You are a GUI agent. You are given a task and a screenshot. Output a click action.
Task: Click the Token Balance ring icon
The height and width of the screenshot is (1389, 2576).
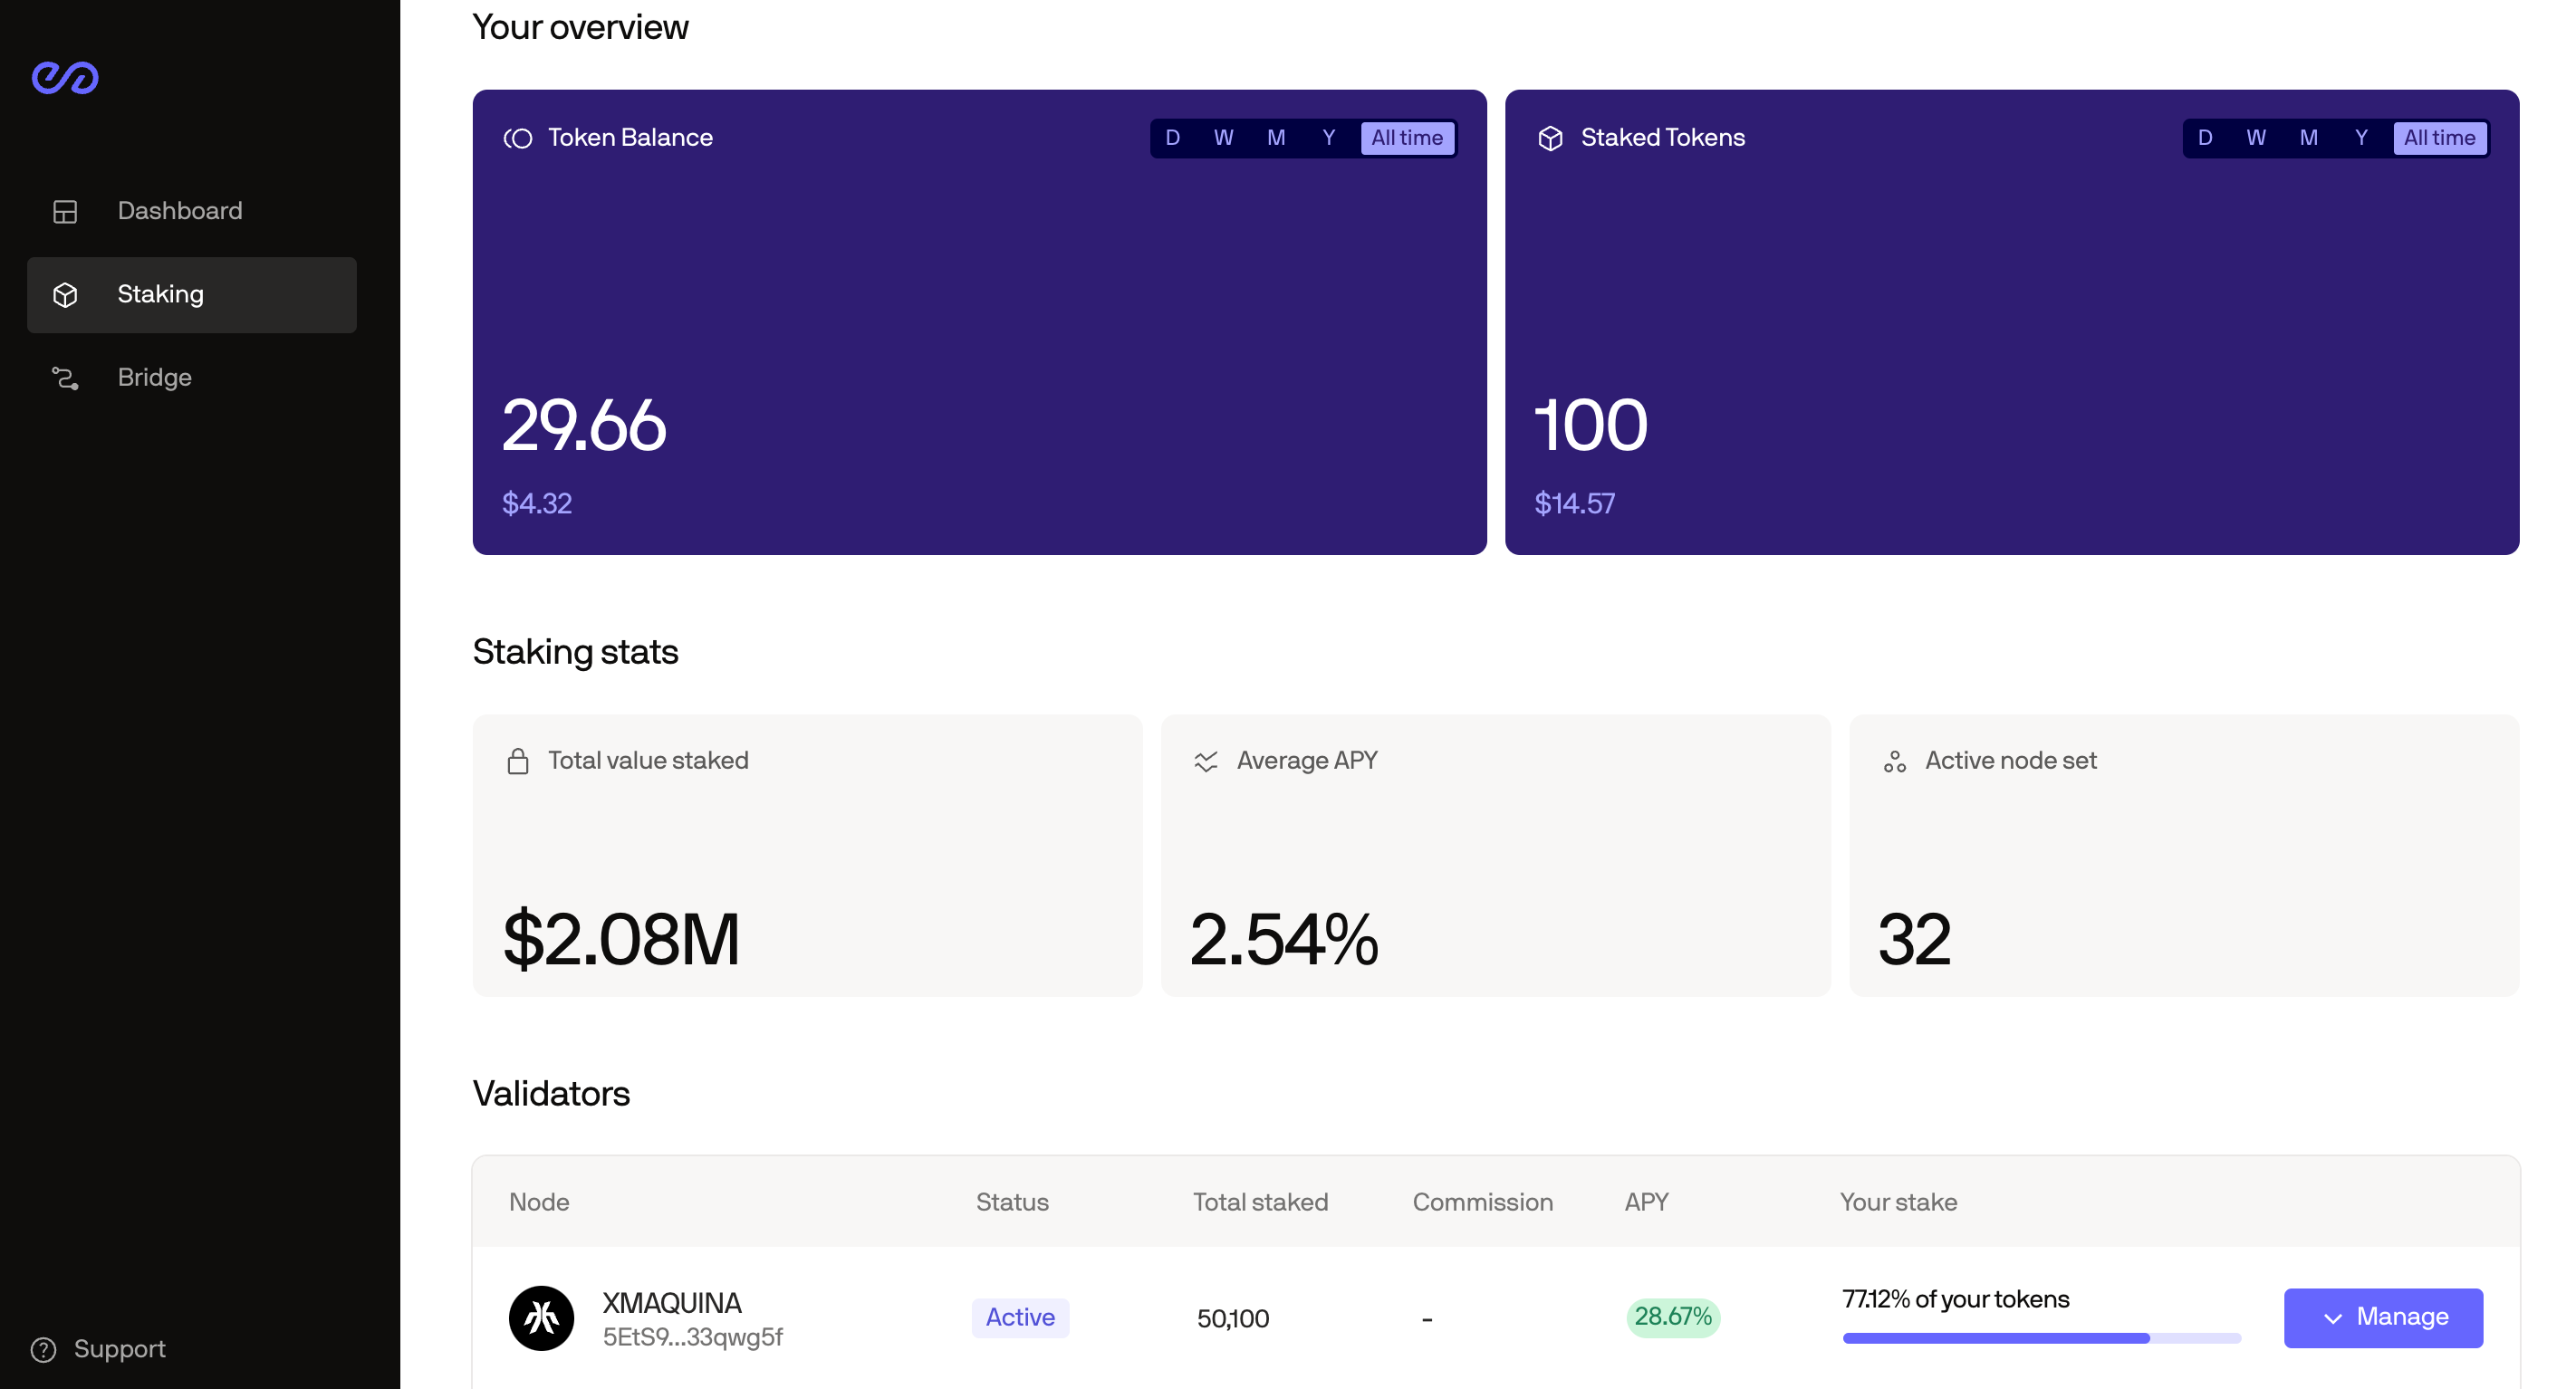tap(518, 138)
